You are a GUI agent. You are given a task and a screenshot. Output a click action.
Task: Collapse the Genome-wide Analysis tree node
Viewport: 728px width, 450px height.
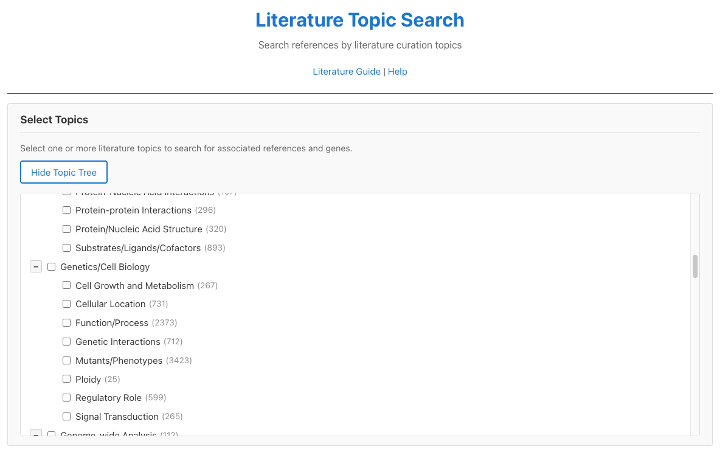tap(36, 434)
